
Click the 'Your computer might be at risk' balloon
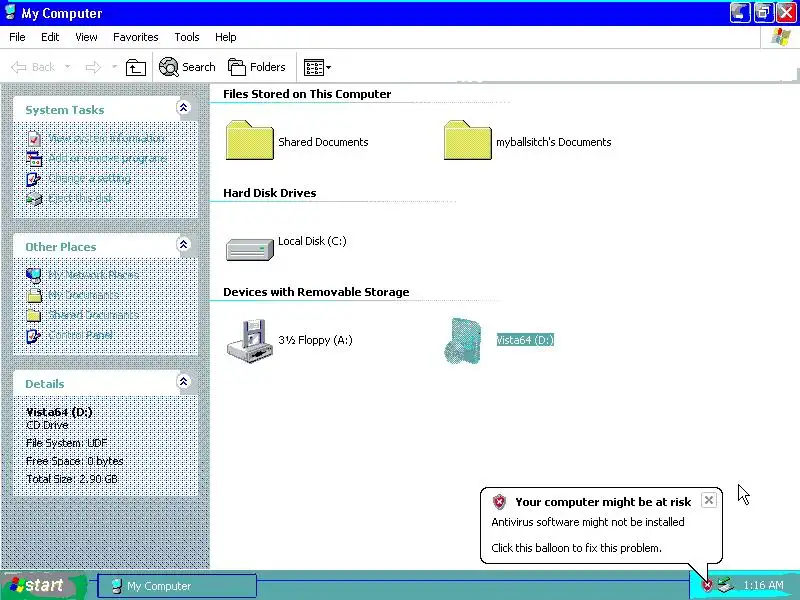point(602,526)
